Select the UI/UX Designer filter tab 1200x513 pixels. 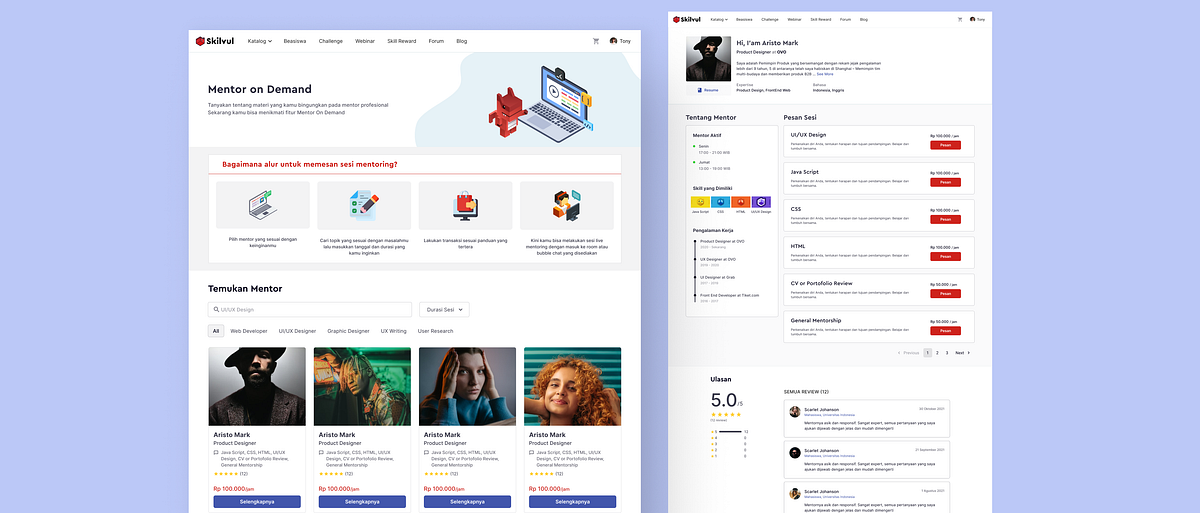coord(297,331)
